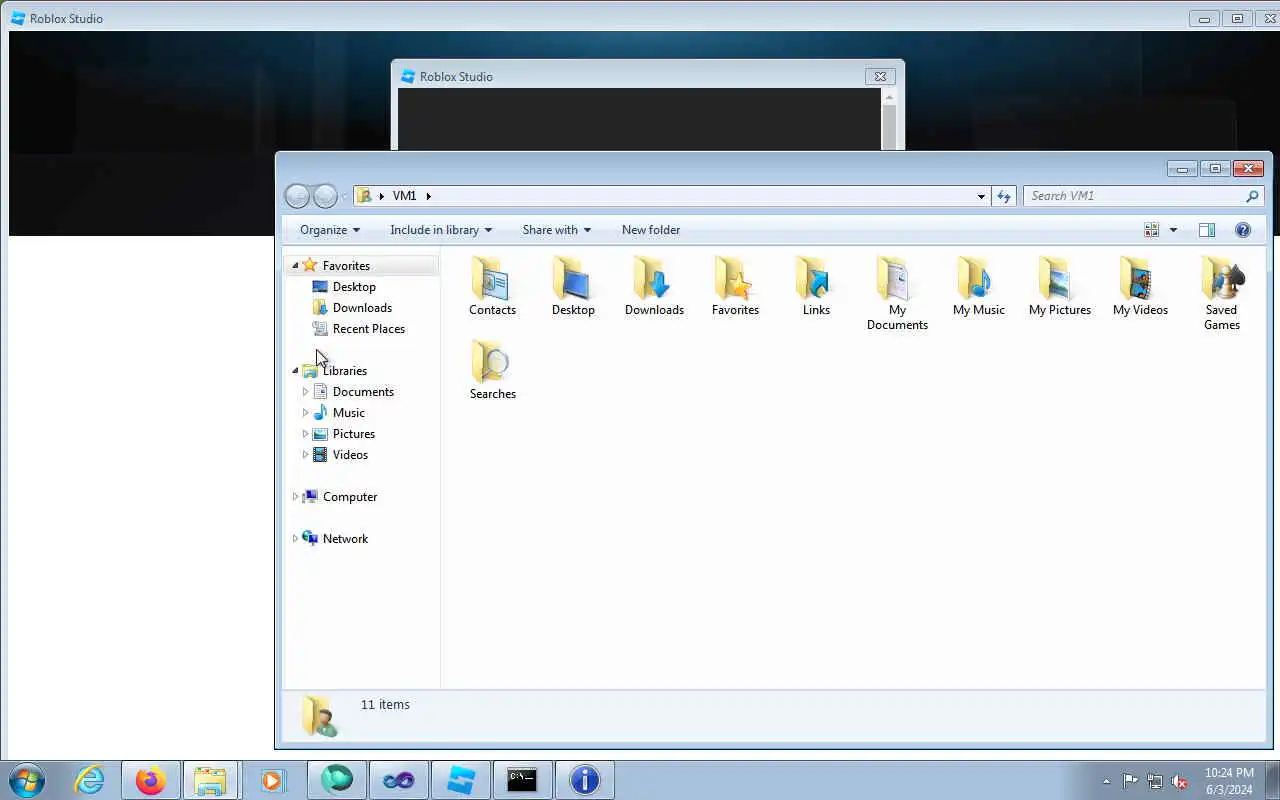This screenshot has height=800, width=1280.
Task: Close the inner Roblox Studio dialog
Action: click(880, 76)
